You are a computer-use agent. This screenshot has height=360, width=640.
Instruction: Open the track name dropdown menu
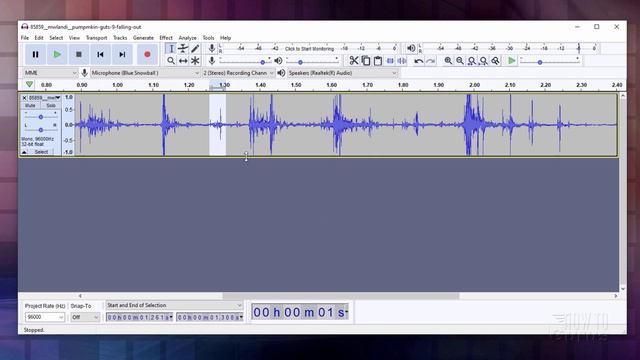pos(44,98)
